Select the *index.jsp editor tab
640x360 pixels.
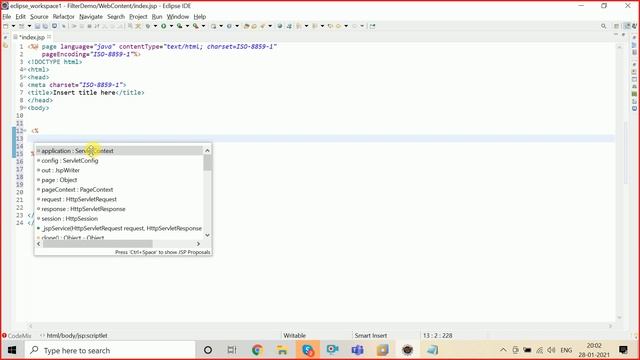coord(32,37)
